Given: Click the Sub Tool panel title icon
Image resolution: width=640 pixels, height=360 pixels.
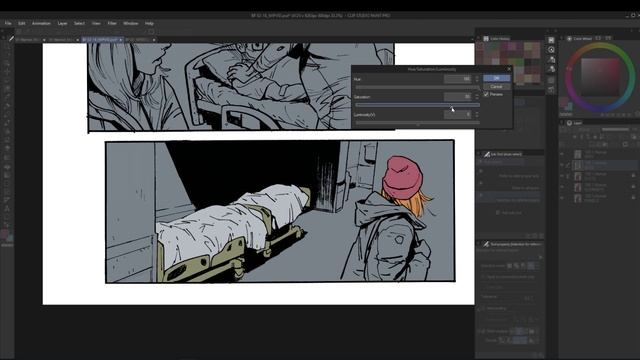Looking at the screenshot, I should (x=487, y=154).
